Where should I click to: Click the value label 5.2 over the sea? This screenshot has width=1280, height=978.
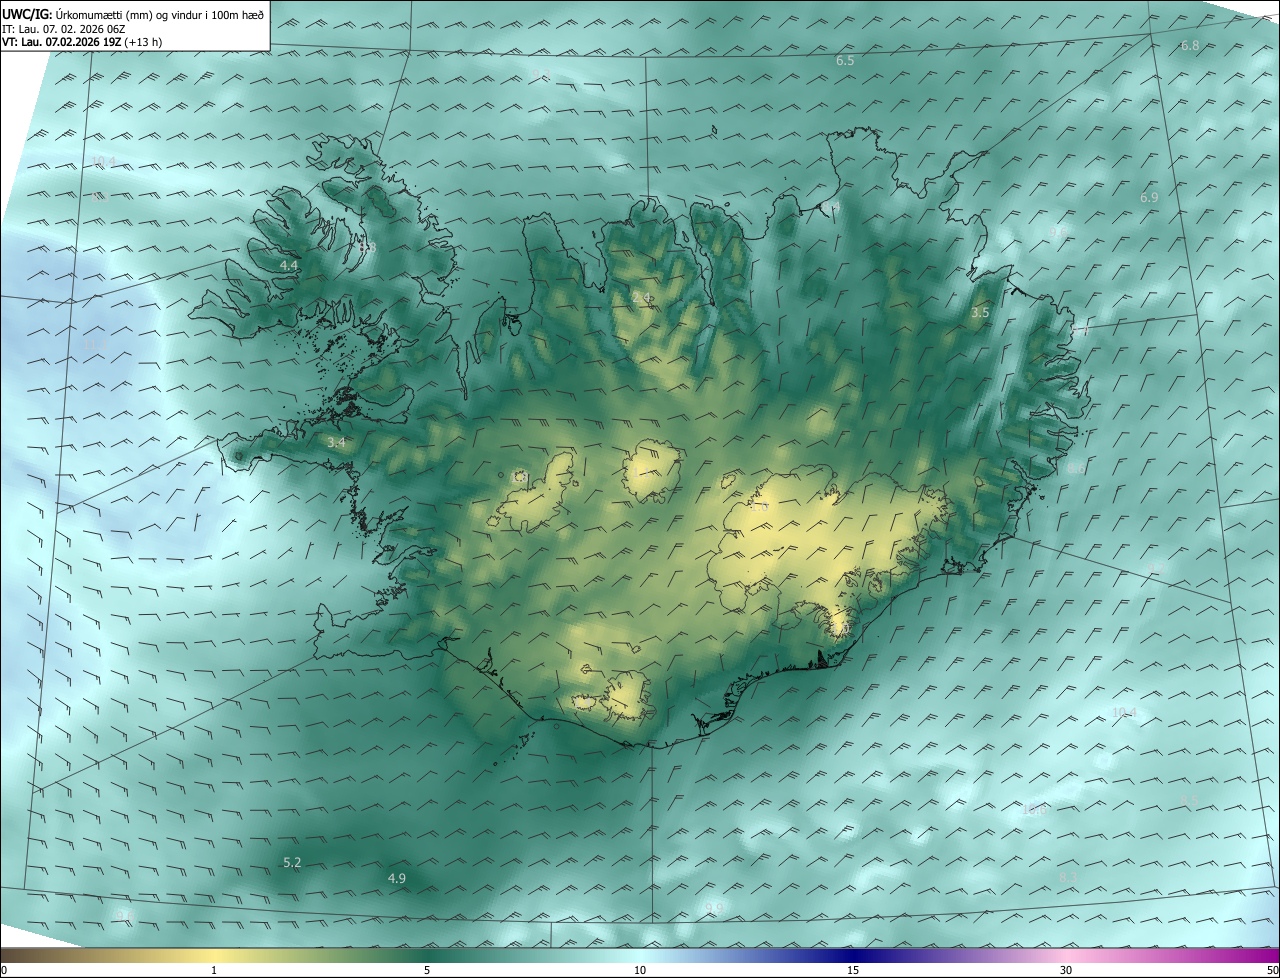click(x=292, y=862)
